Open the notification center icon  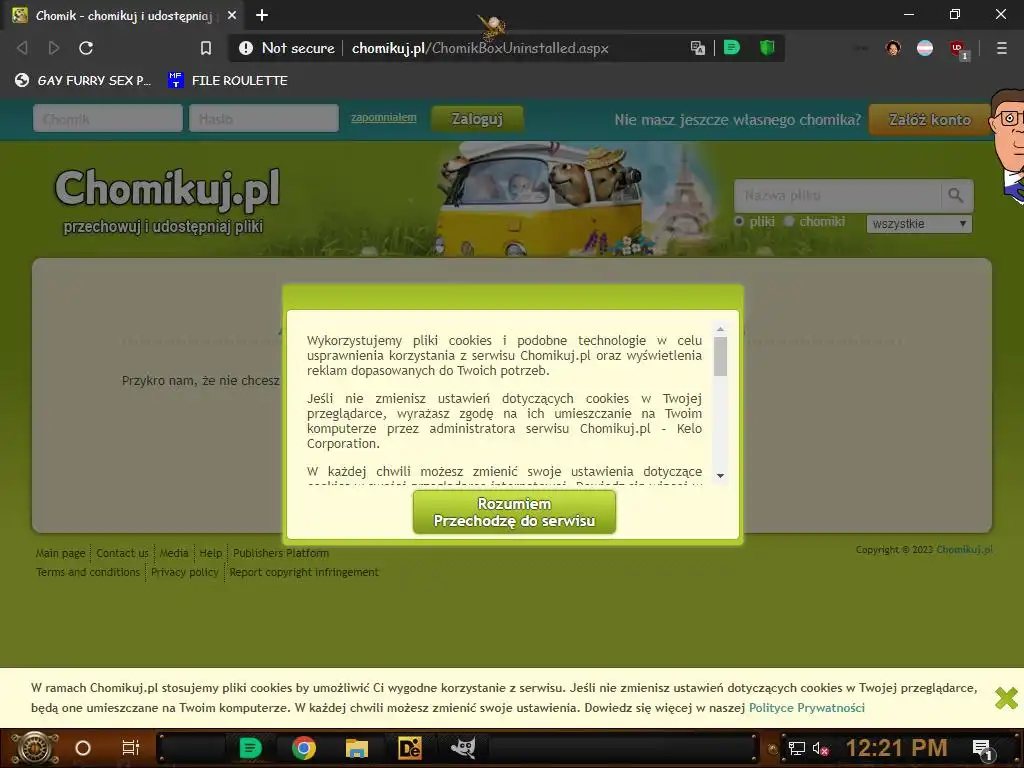[x=983, y=750]
